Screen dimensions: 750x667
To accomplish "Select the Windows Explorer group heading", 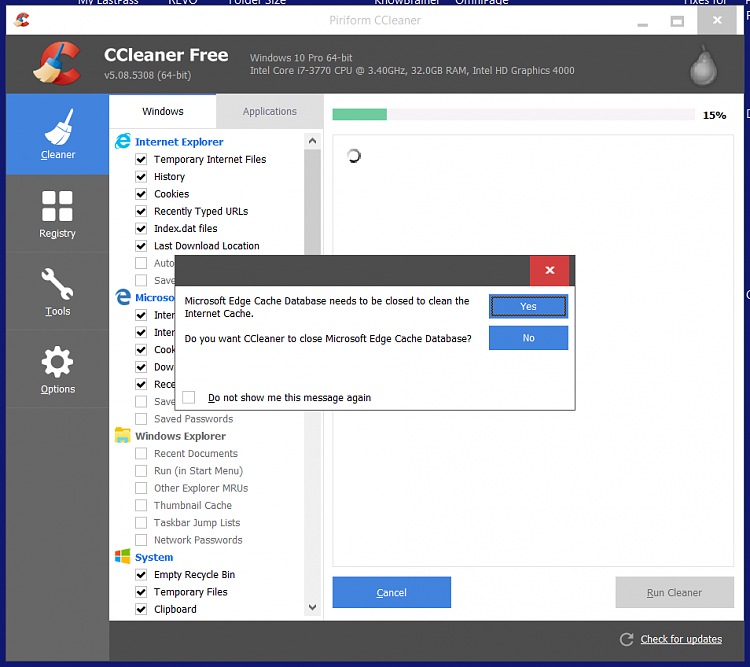I will click(x=180, y=436).
